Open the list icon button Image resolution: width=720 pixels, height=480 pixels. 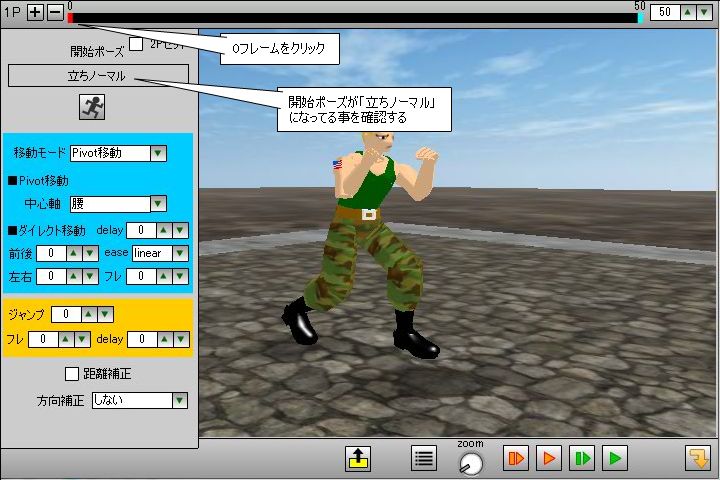pos(424,458)
